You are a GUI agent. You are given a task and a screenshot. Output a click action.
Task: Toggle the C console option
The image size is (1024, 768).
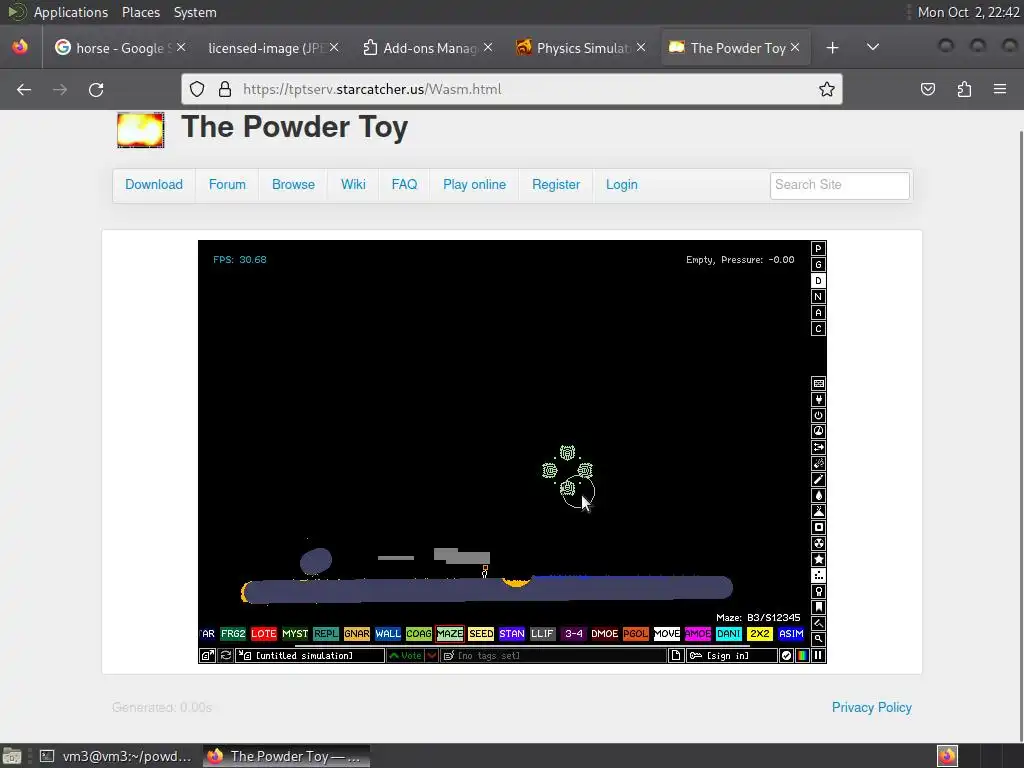coord(818,328)
